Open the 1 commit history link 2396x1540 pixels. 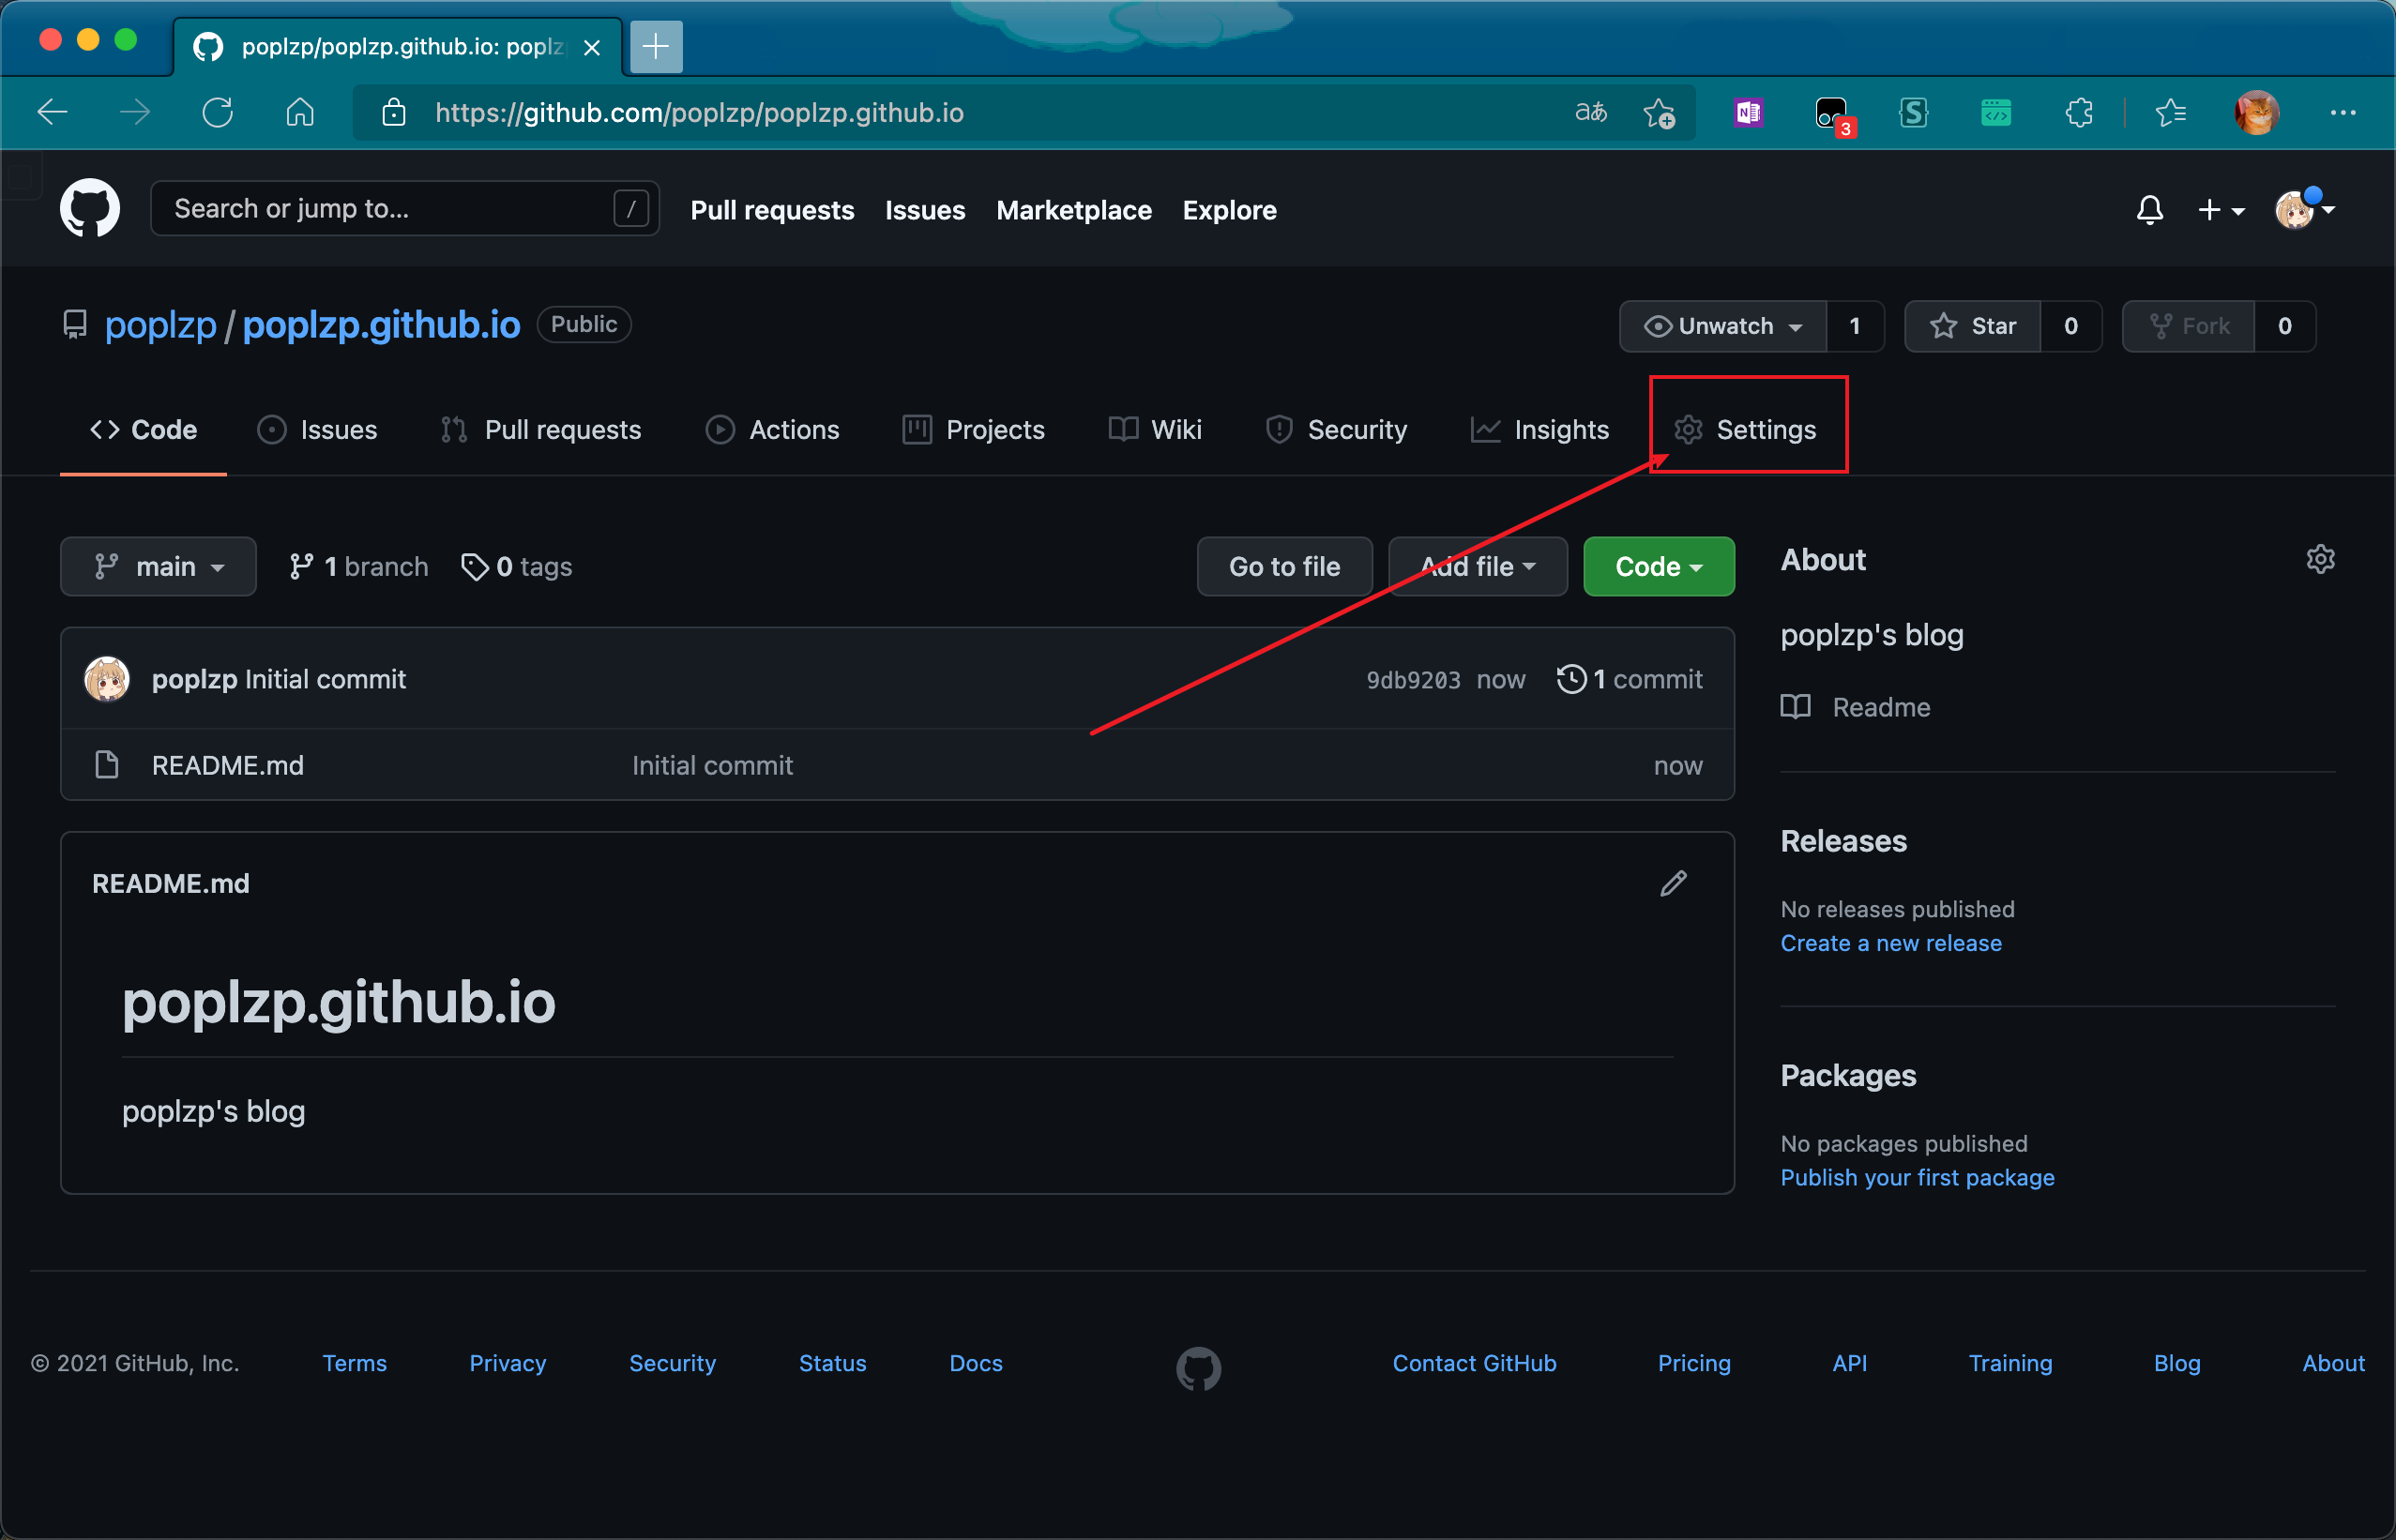point(1630,680)
